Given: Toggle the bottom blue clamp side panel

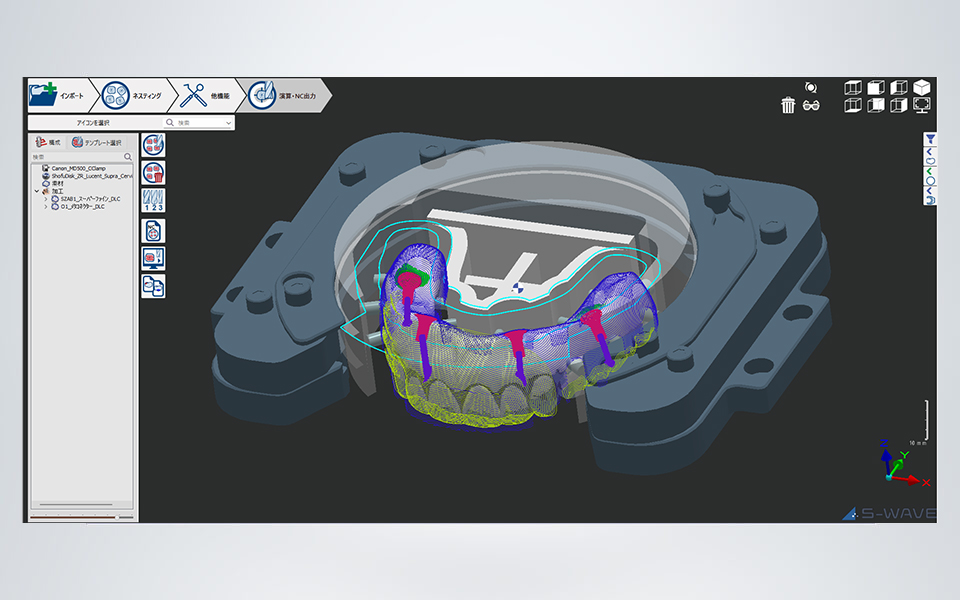Looking at the screenshot, I should [x=930, y=200].
